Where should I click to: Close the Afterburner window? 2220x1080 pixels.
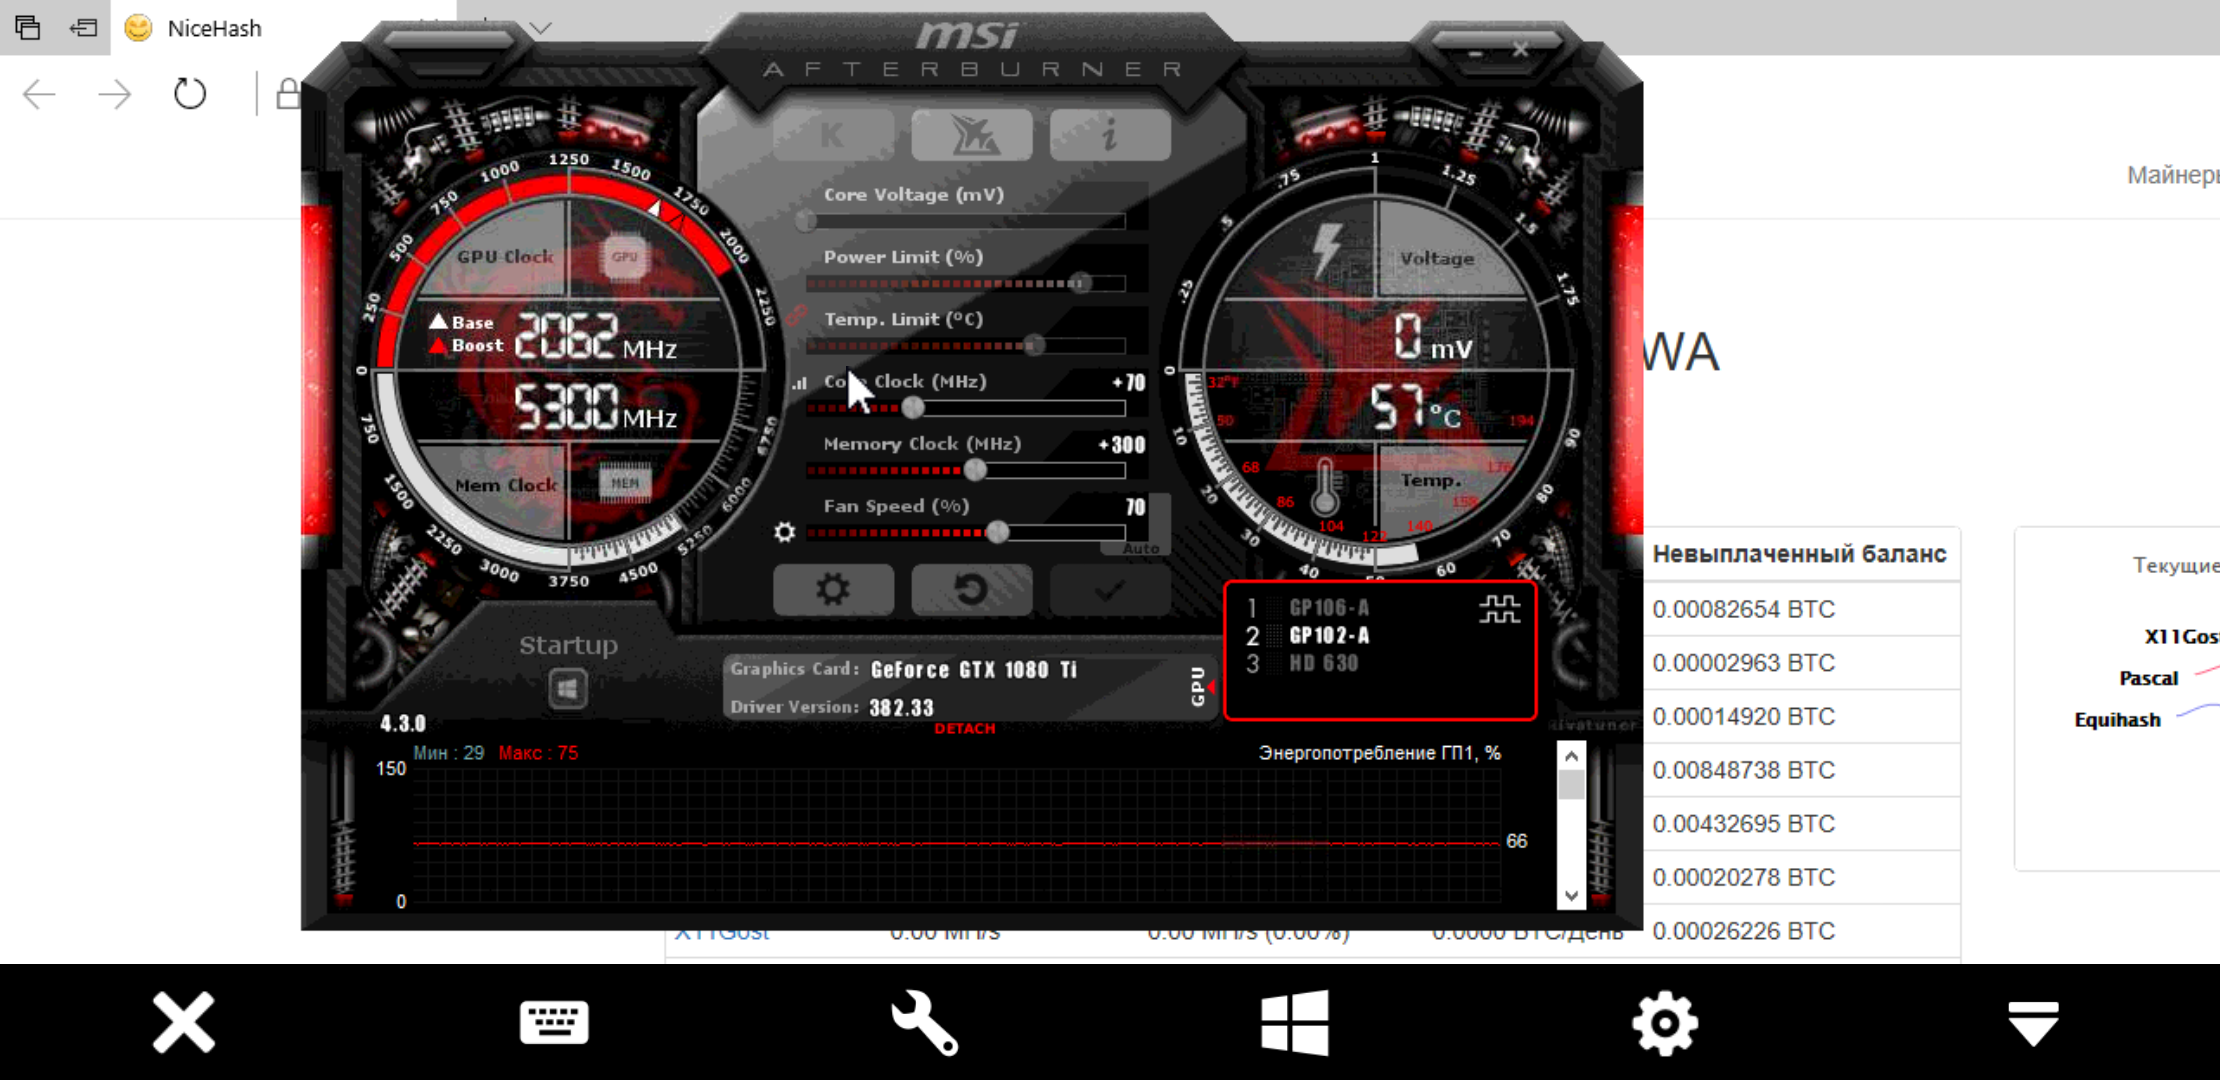pos(1520,49)
